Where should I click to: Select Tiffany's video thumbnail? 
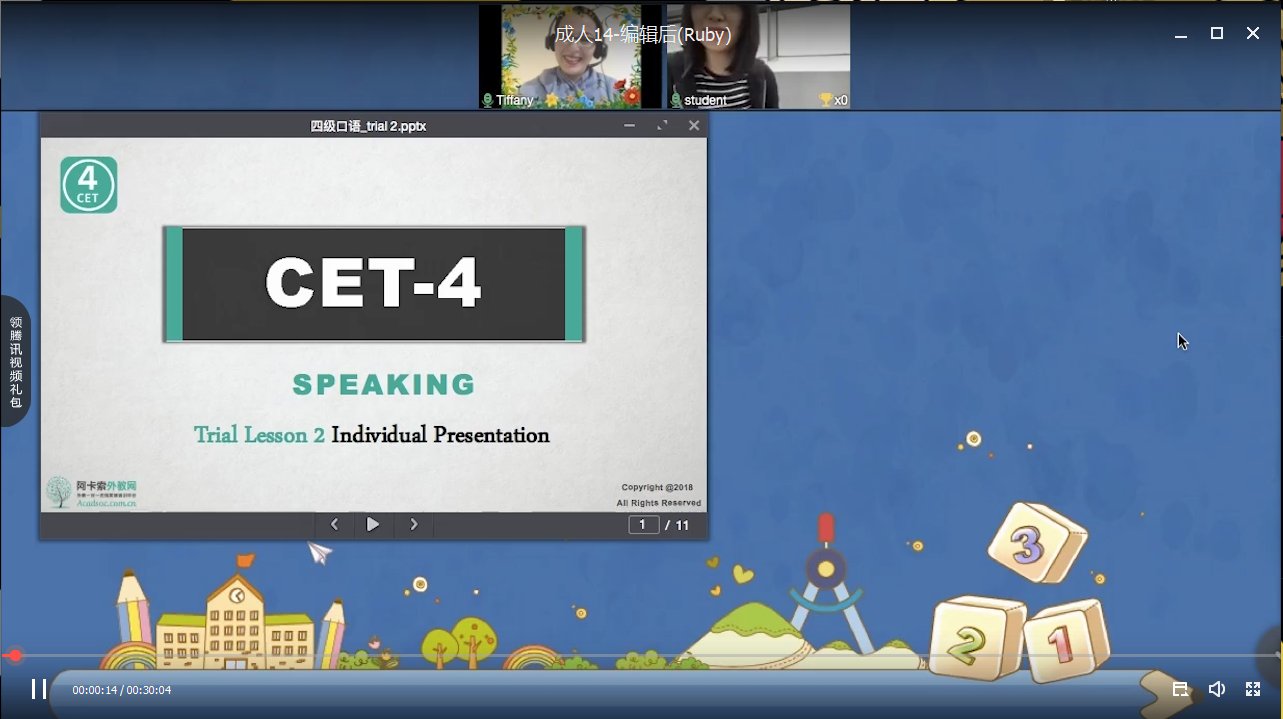pos(570,55)
